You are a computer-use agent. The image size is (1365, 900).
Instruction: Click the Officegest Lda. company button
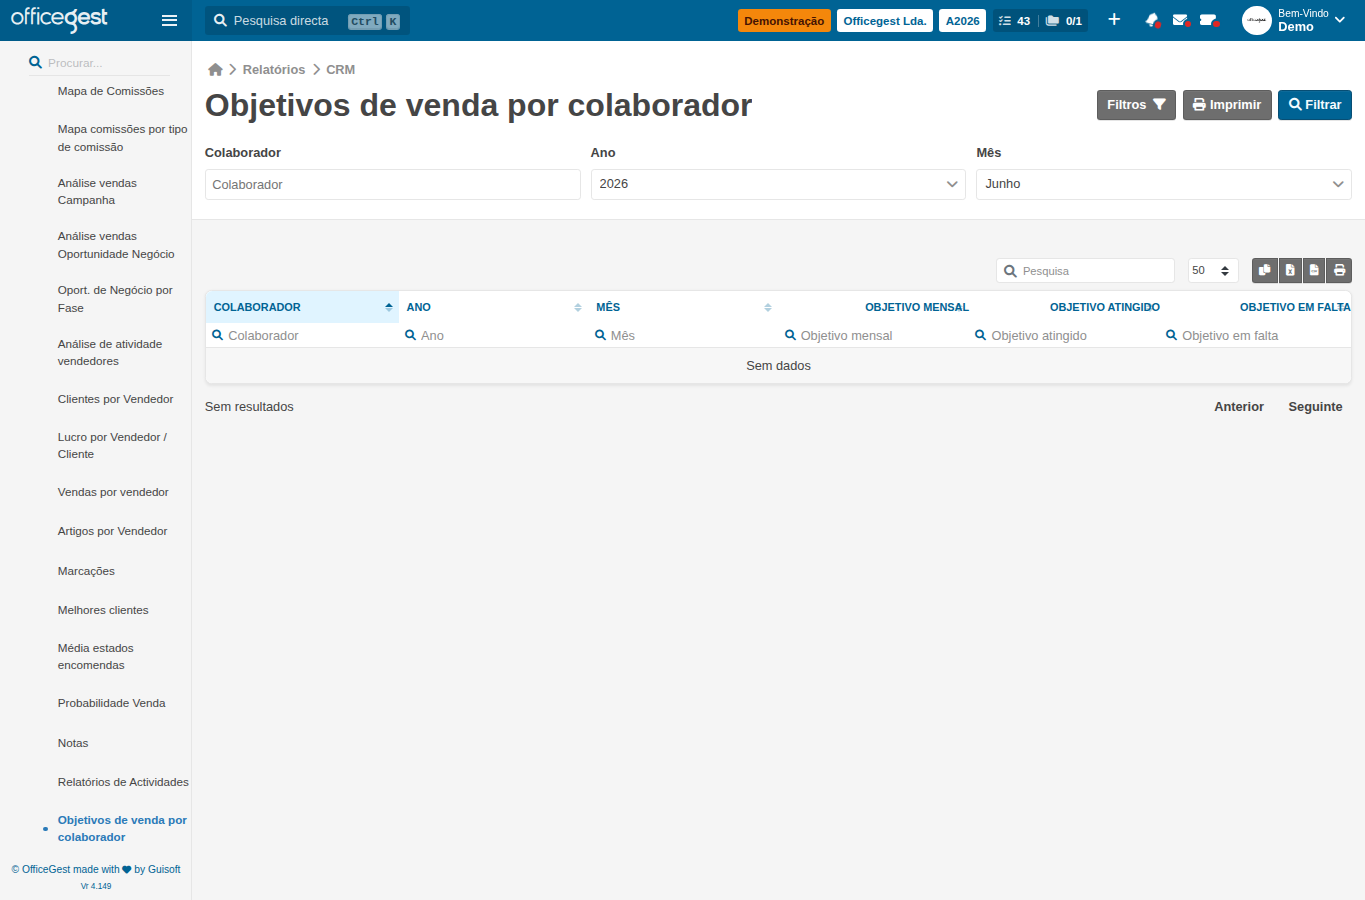point(885,21)
